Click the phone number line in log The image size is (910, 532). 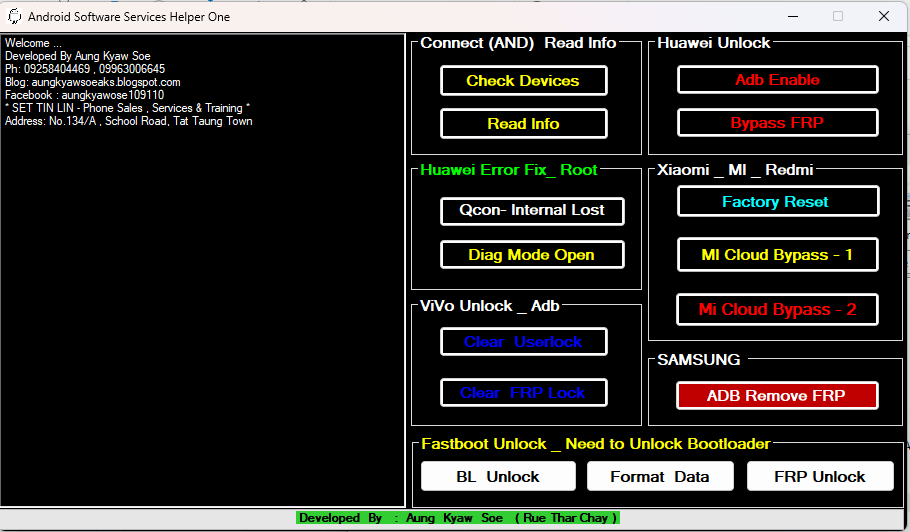(x=85, y=68)
